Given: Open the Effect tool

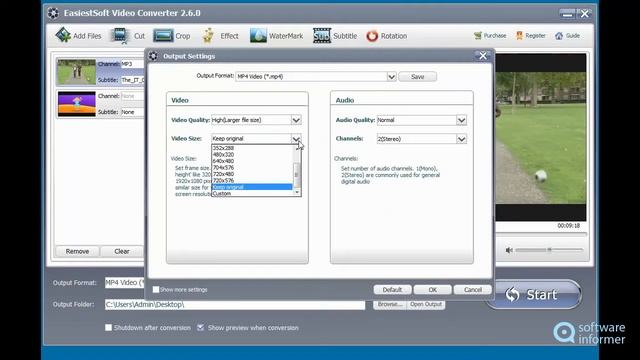Looking at the screenshot, I should pos(220,36).
